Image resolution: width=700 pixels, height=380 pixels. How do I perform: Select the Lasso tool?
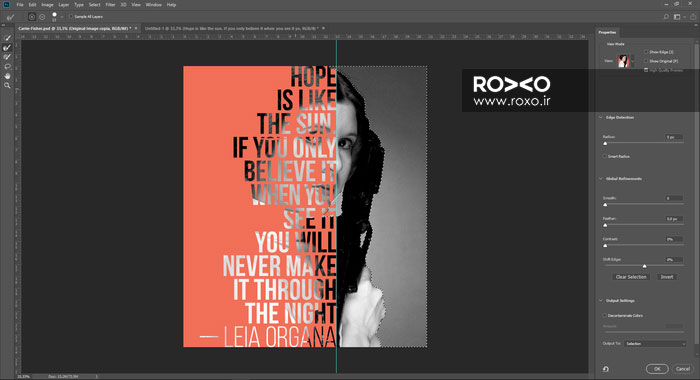pos(7,66)
